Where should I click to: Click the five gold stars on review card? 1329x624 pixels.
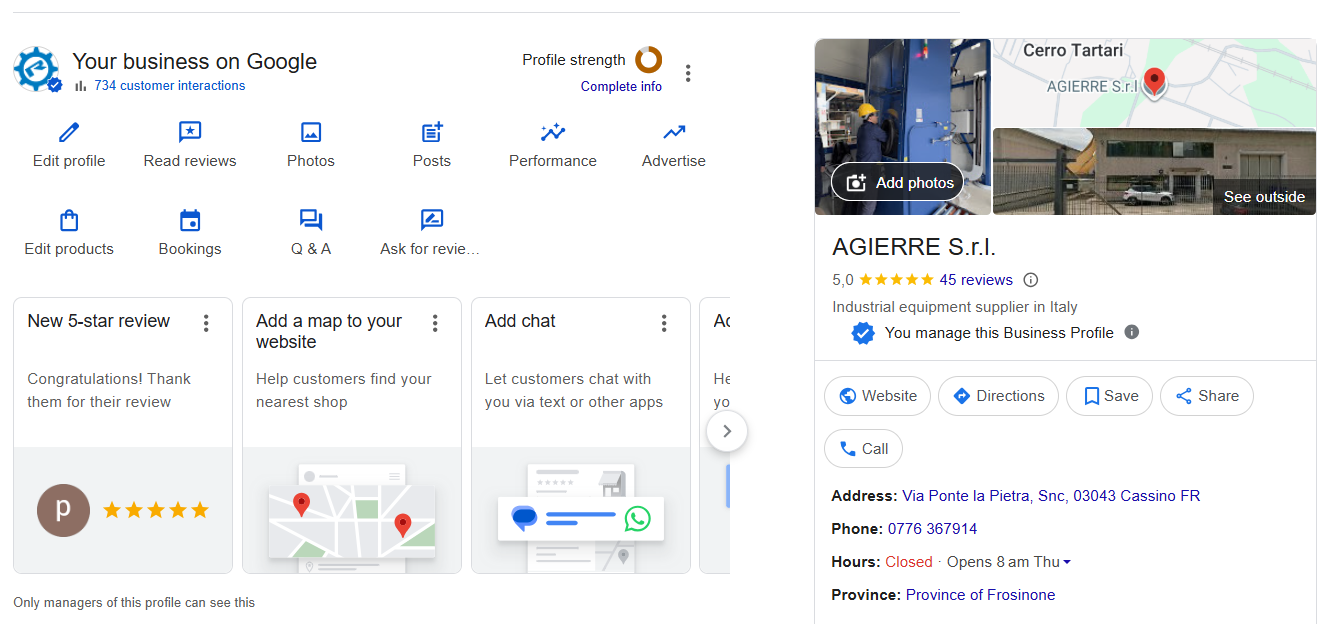pyautogui.click(x=156, y=510)
